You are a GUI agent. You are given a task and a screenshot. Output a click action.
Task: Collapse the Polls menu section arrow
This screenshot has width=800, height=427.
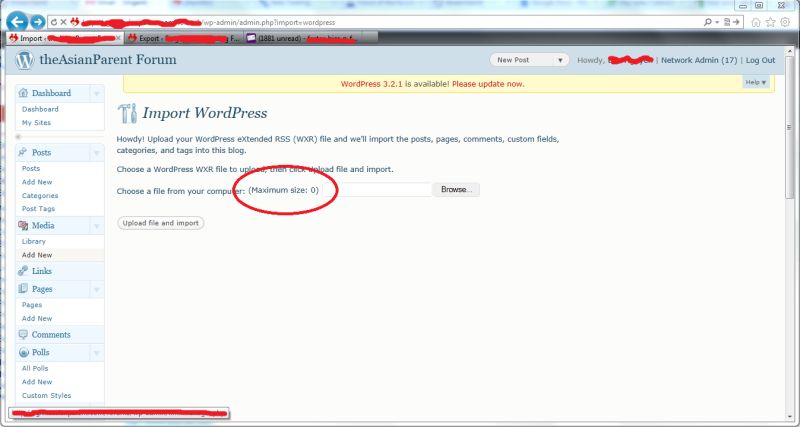tap(96, 353)
